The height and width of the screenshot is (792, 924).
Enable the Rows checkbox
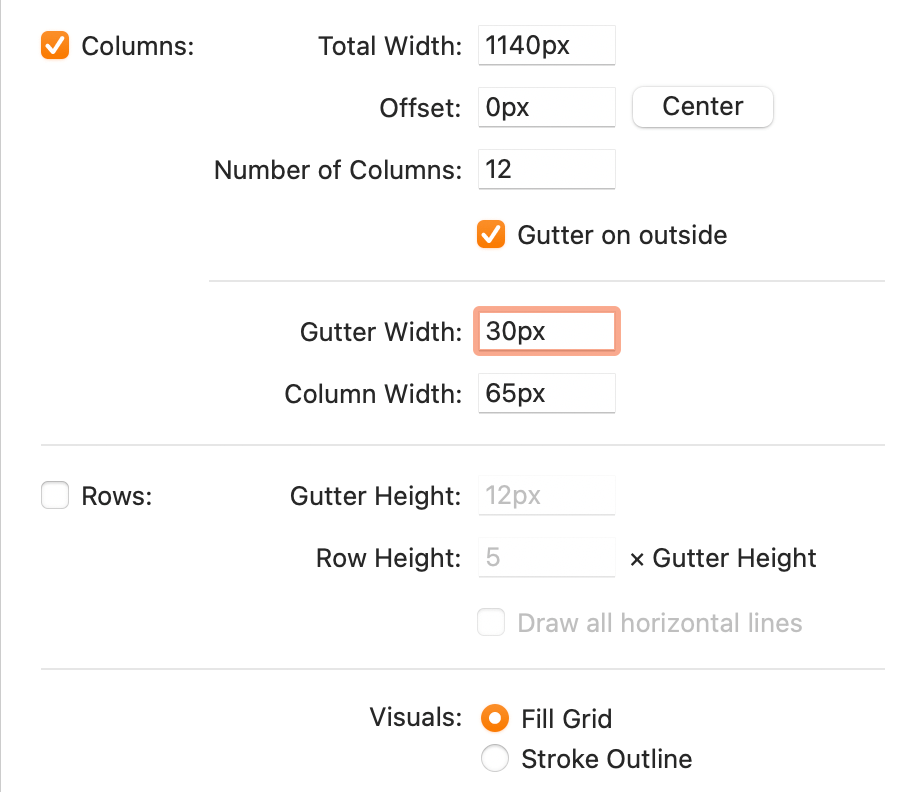(x=55, y=495)
